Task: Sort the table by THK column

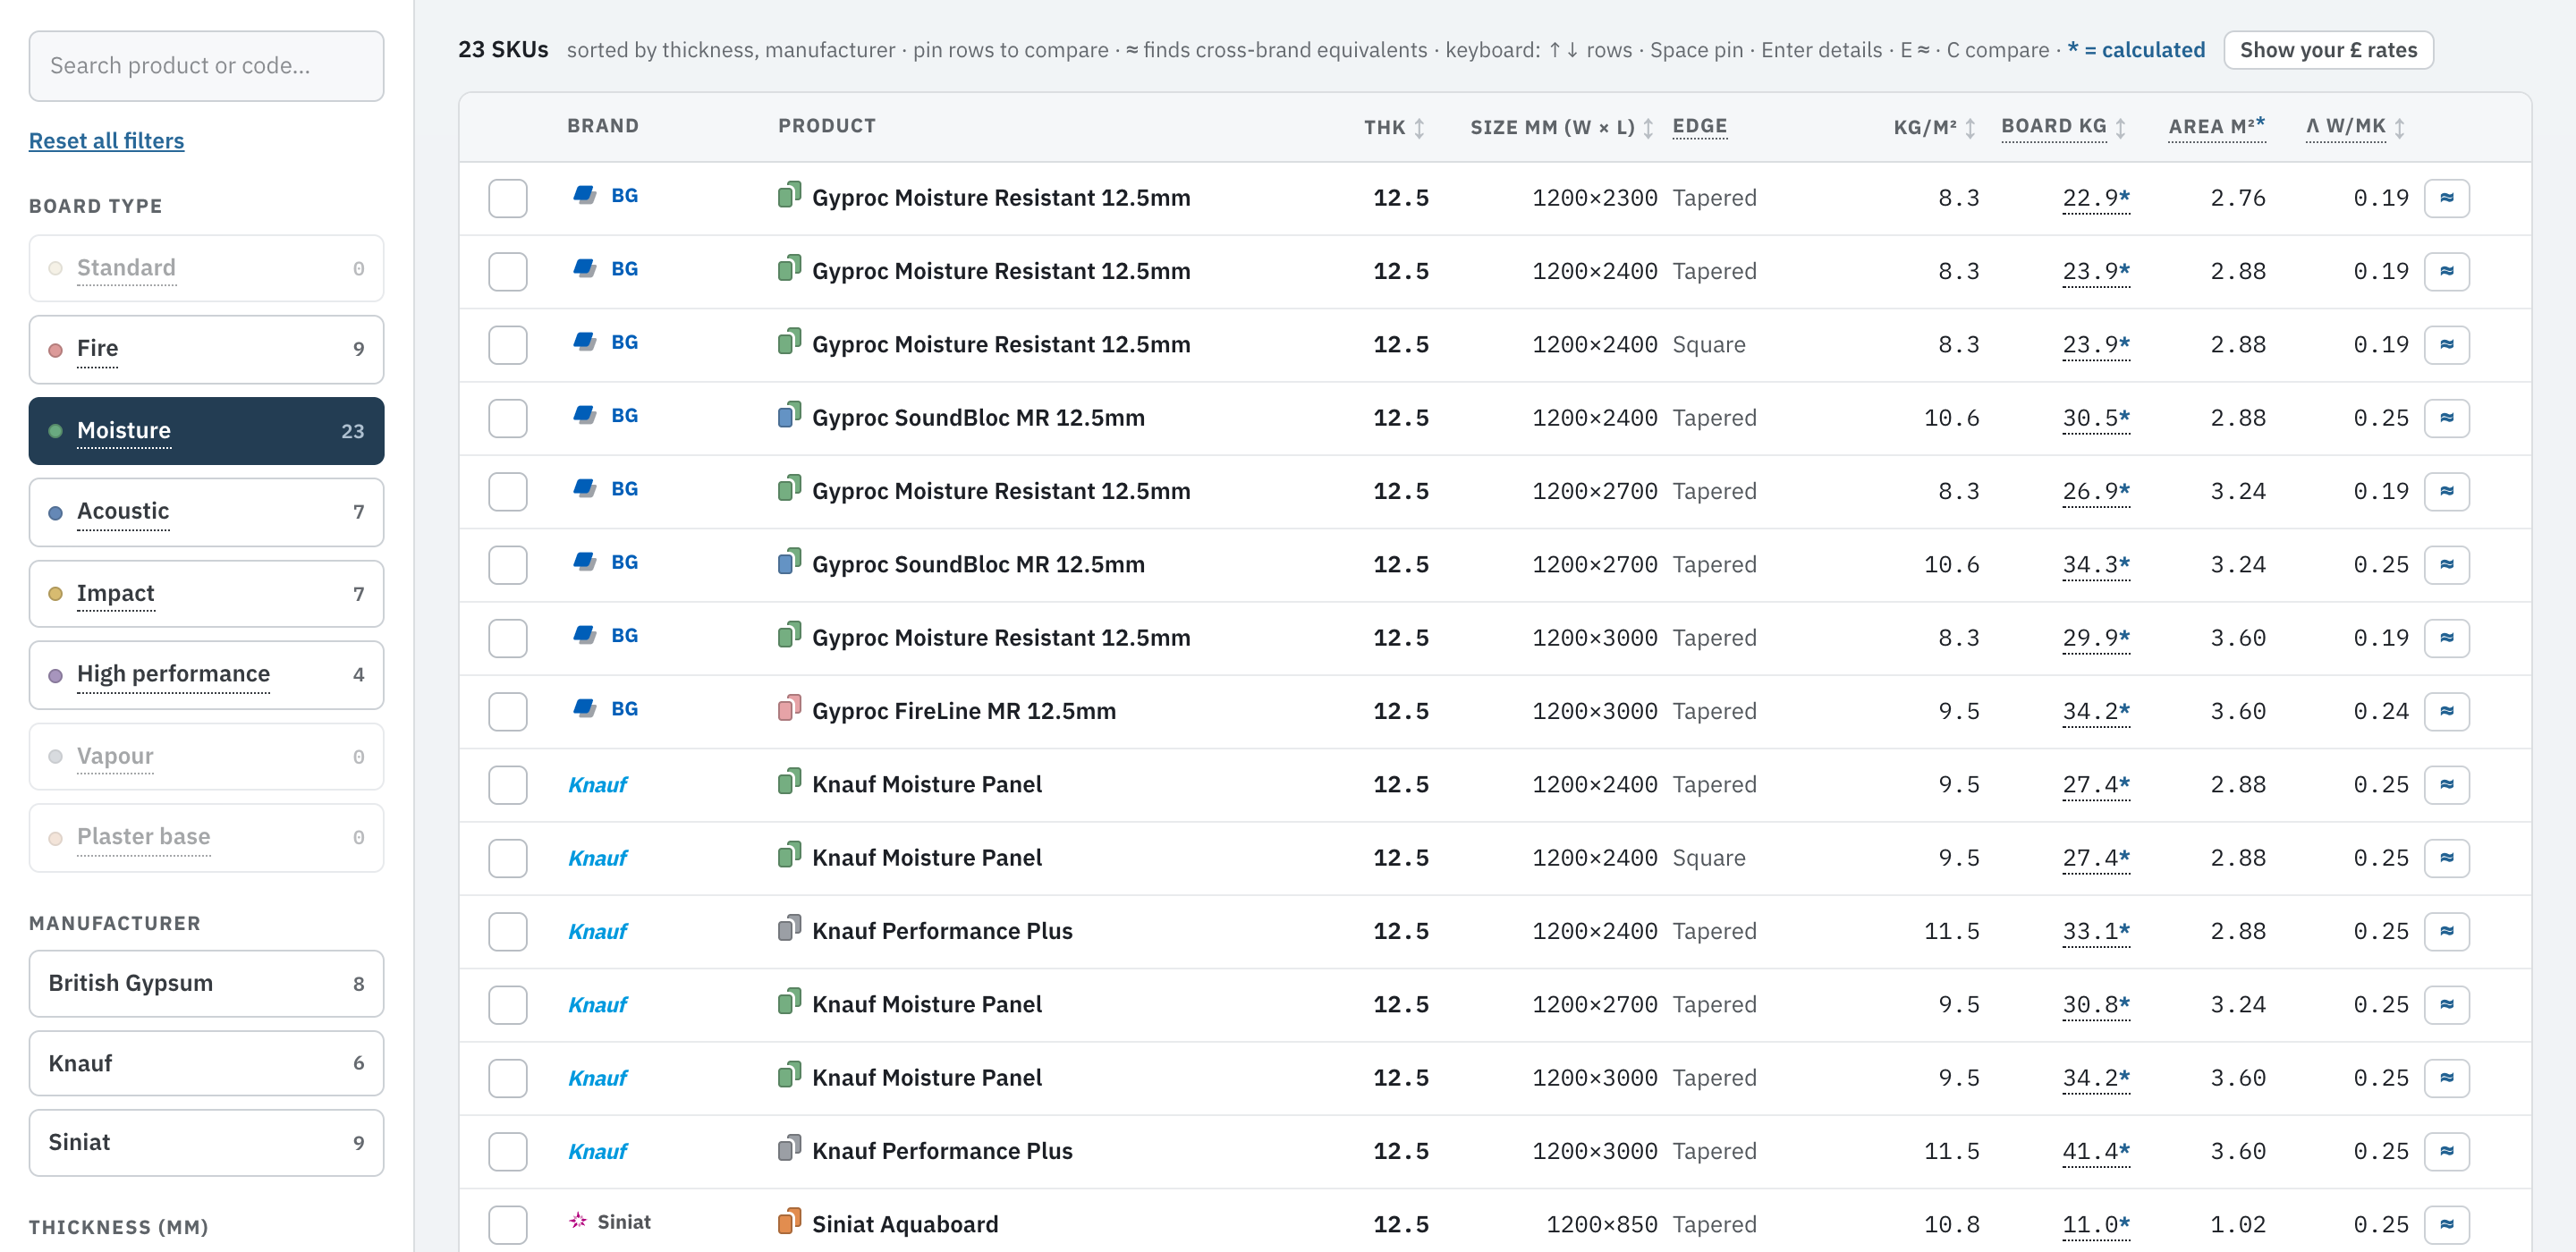Action: point(1394,127)
